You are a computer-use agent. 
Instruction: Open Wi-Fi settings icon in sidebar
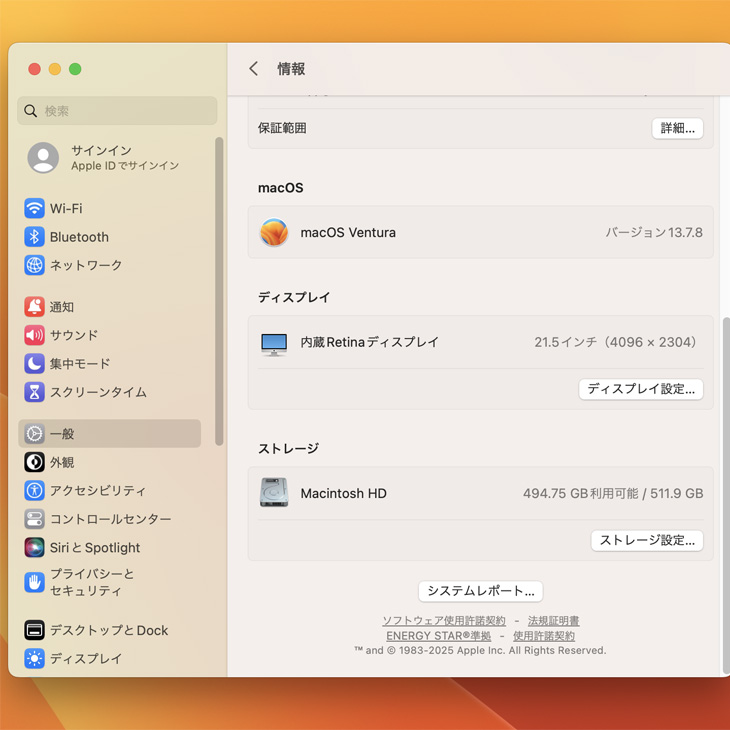pos(34,208)
